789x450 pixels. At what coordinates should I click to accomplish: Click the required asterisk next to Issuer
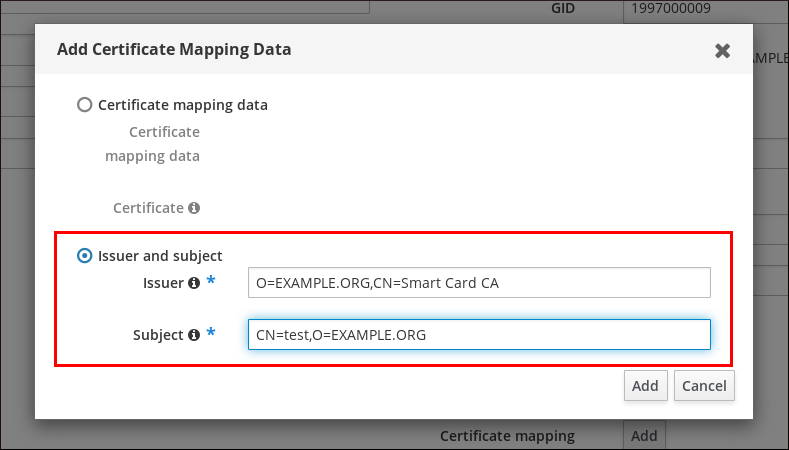tap(211, 283)
